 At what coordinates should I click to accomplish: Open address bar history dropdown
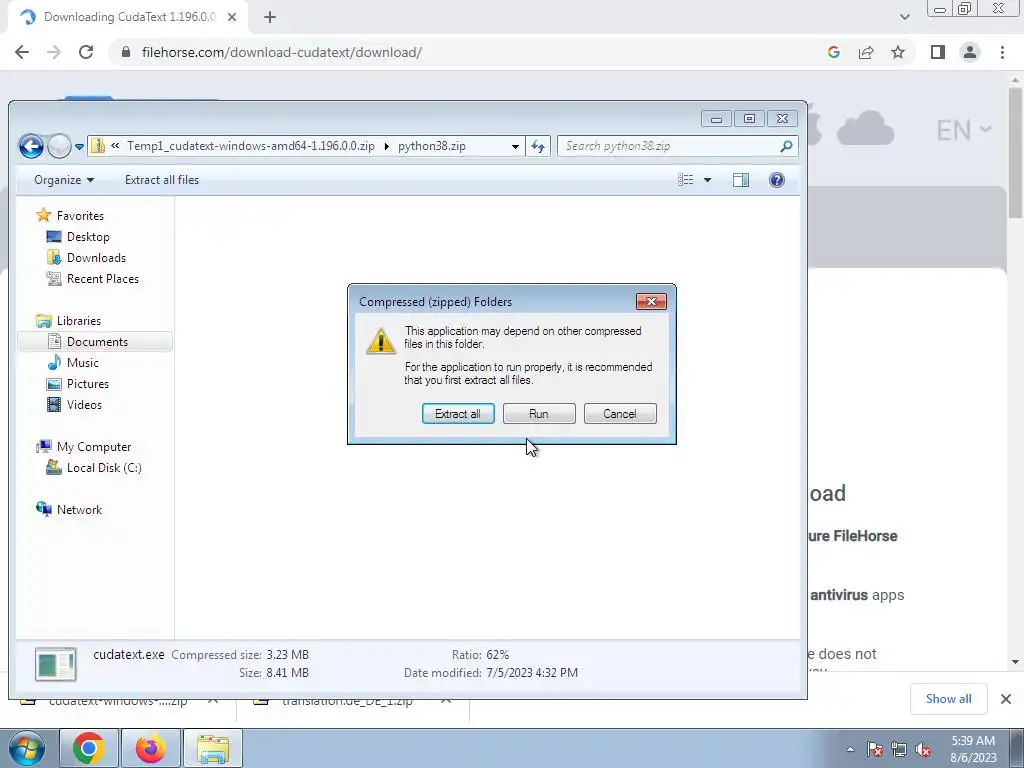[x=515, y=146]
